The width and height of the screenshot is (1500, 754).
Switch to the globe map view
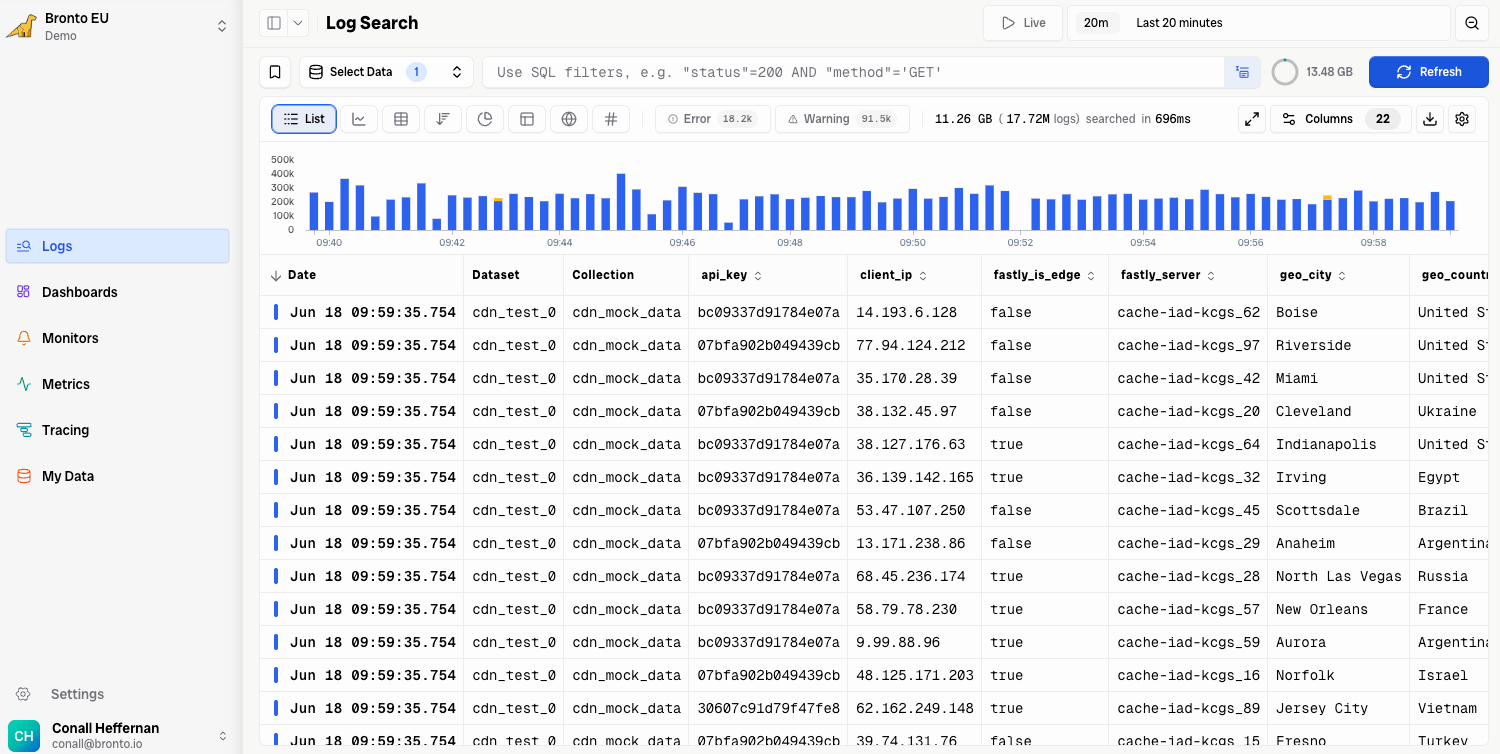coord(569,119)
